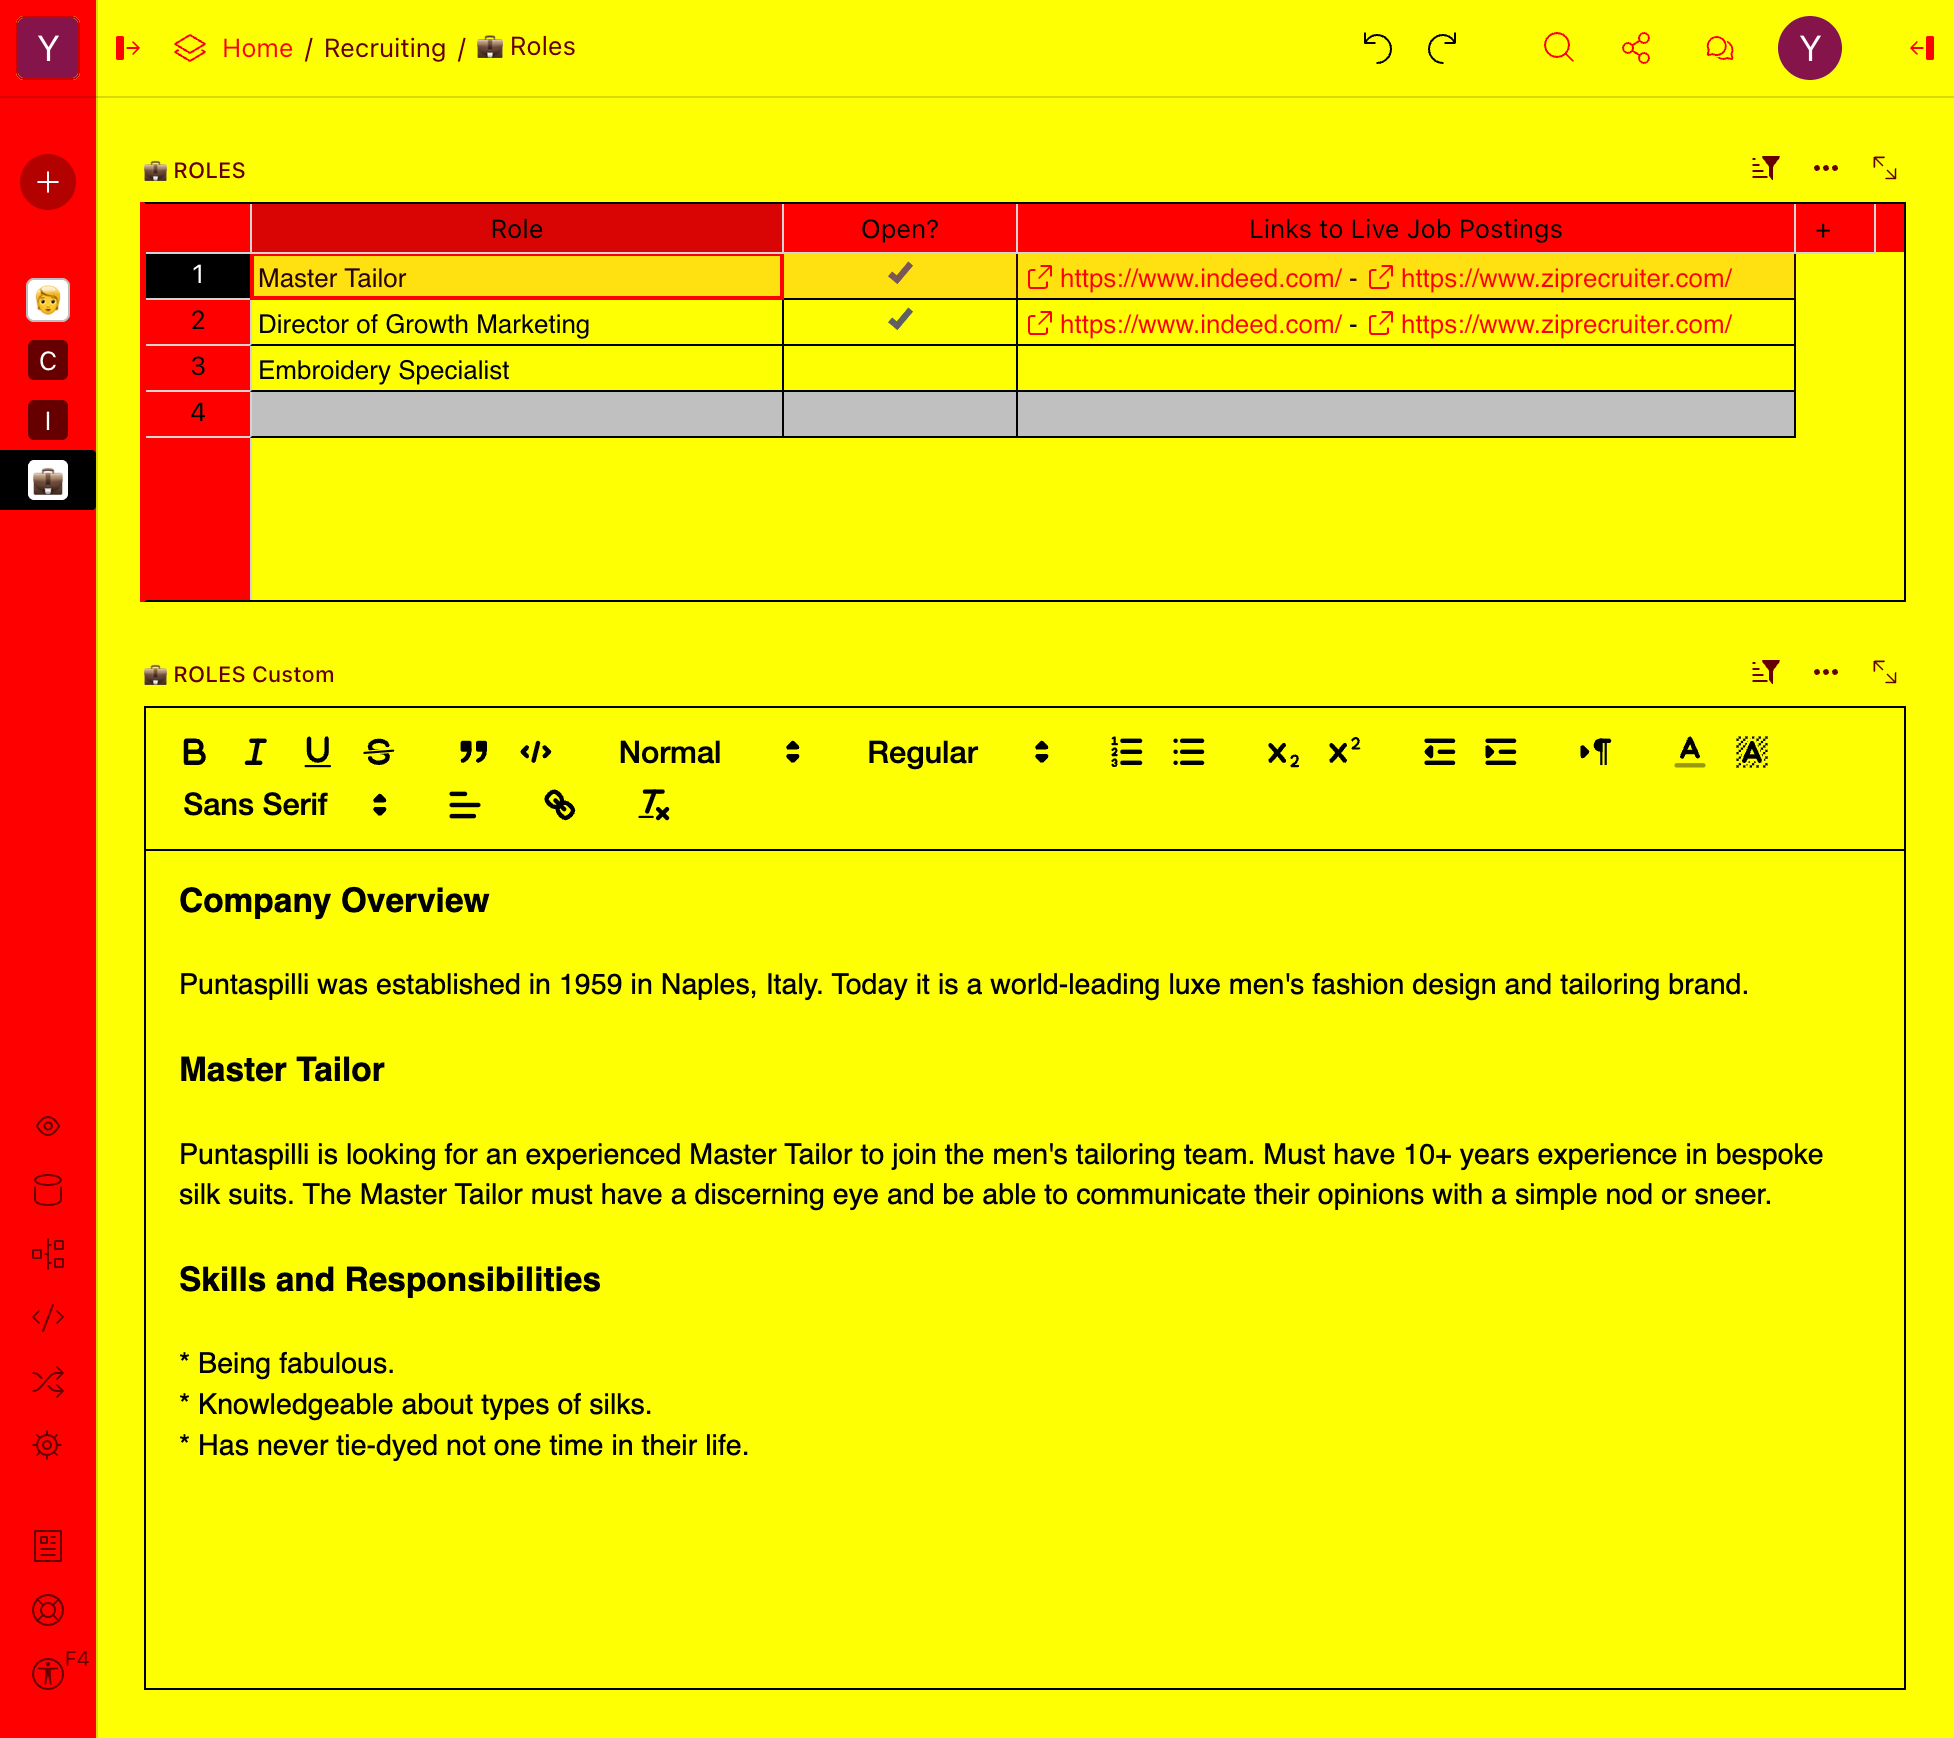Expand the ROLES Custom widget
Image resolution: width=1954 pixels, height=1738 pixels.
(1885, 672)
